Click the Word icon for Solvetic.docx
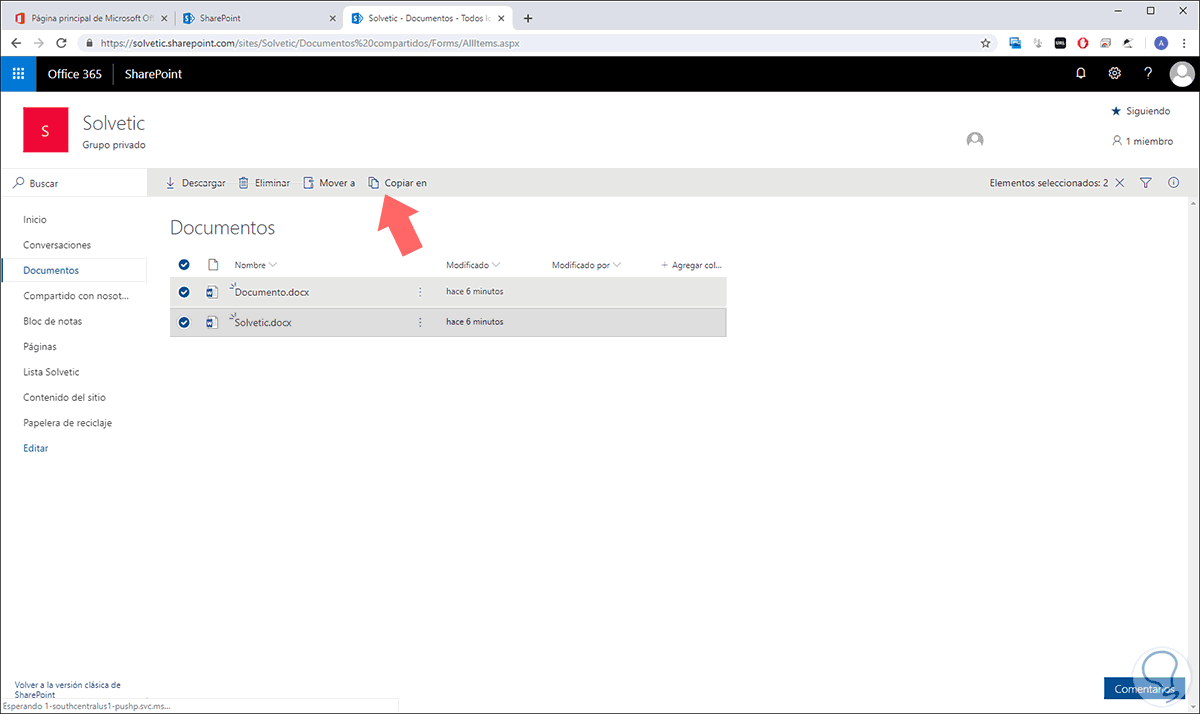 point(211,322)
